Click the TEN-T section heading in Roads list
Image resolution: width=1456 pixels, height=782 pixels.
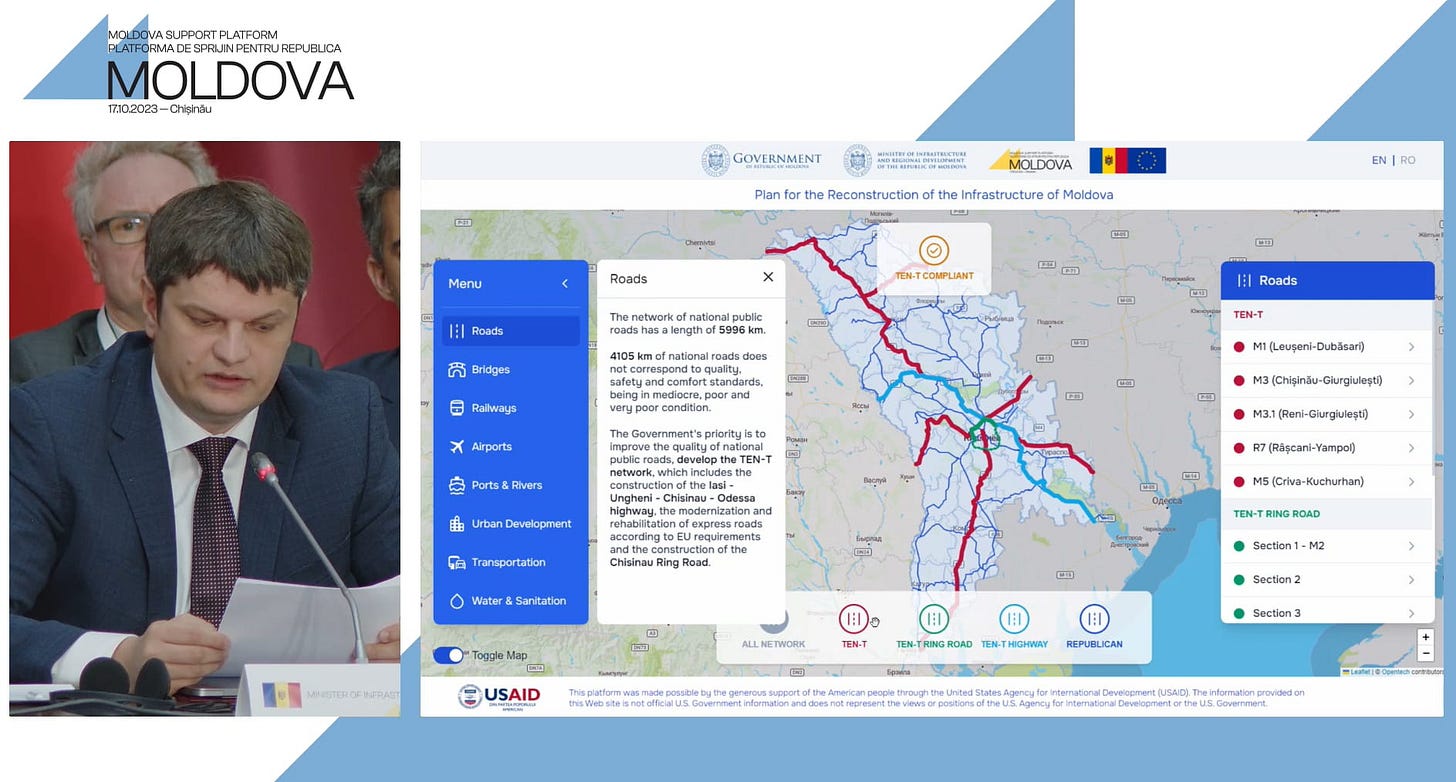(x=1248, y=315)
